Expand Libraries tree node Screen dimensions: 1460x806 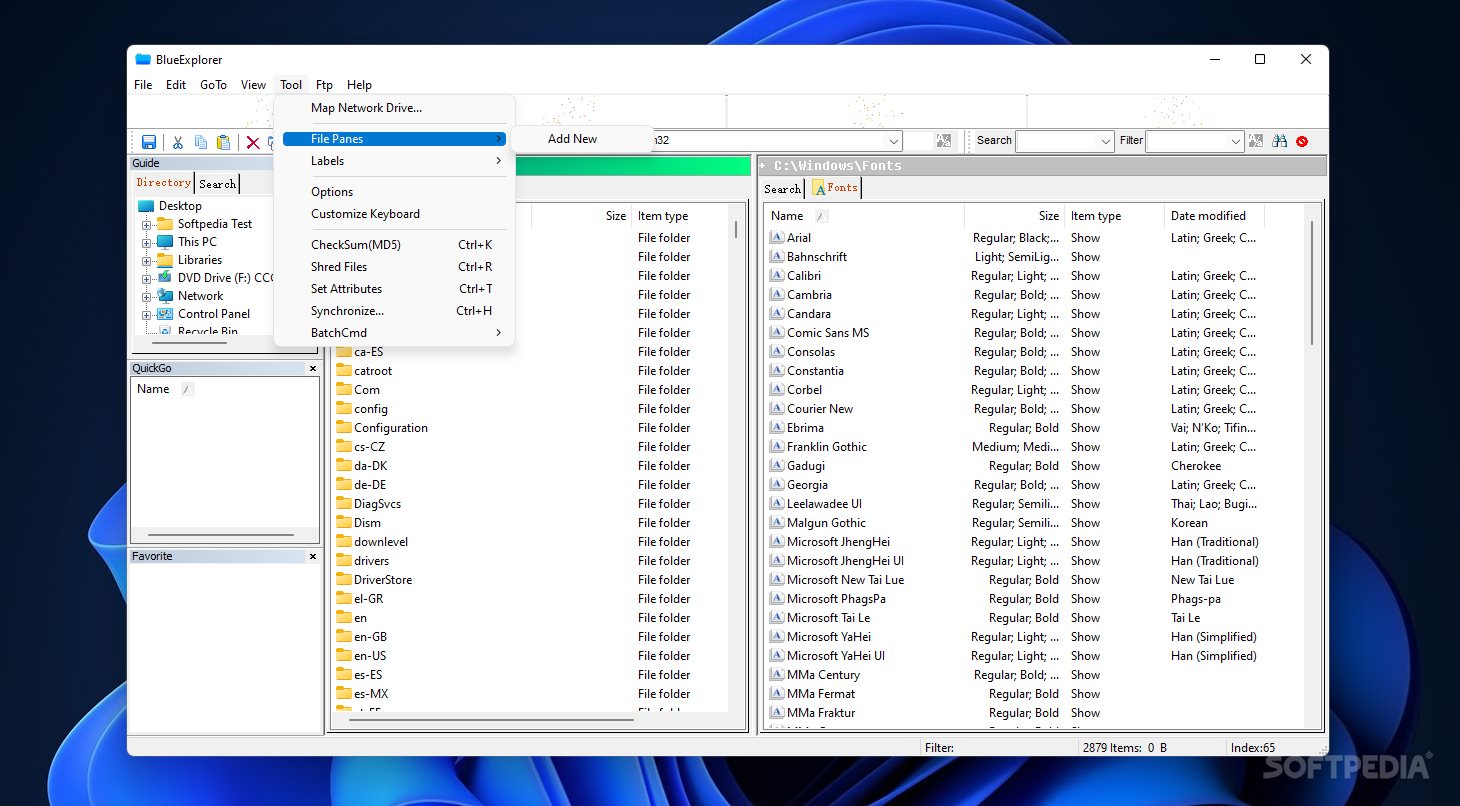(147, 260)
